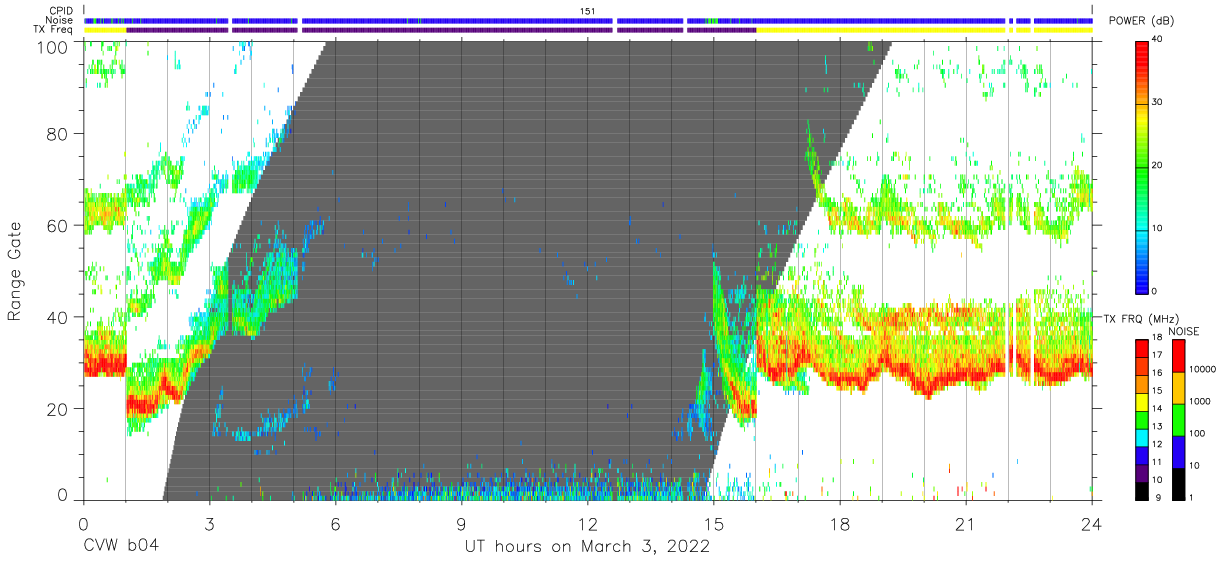Click noise colorbar label 10000

(x=1201, y=370)
